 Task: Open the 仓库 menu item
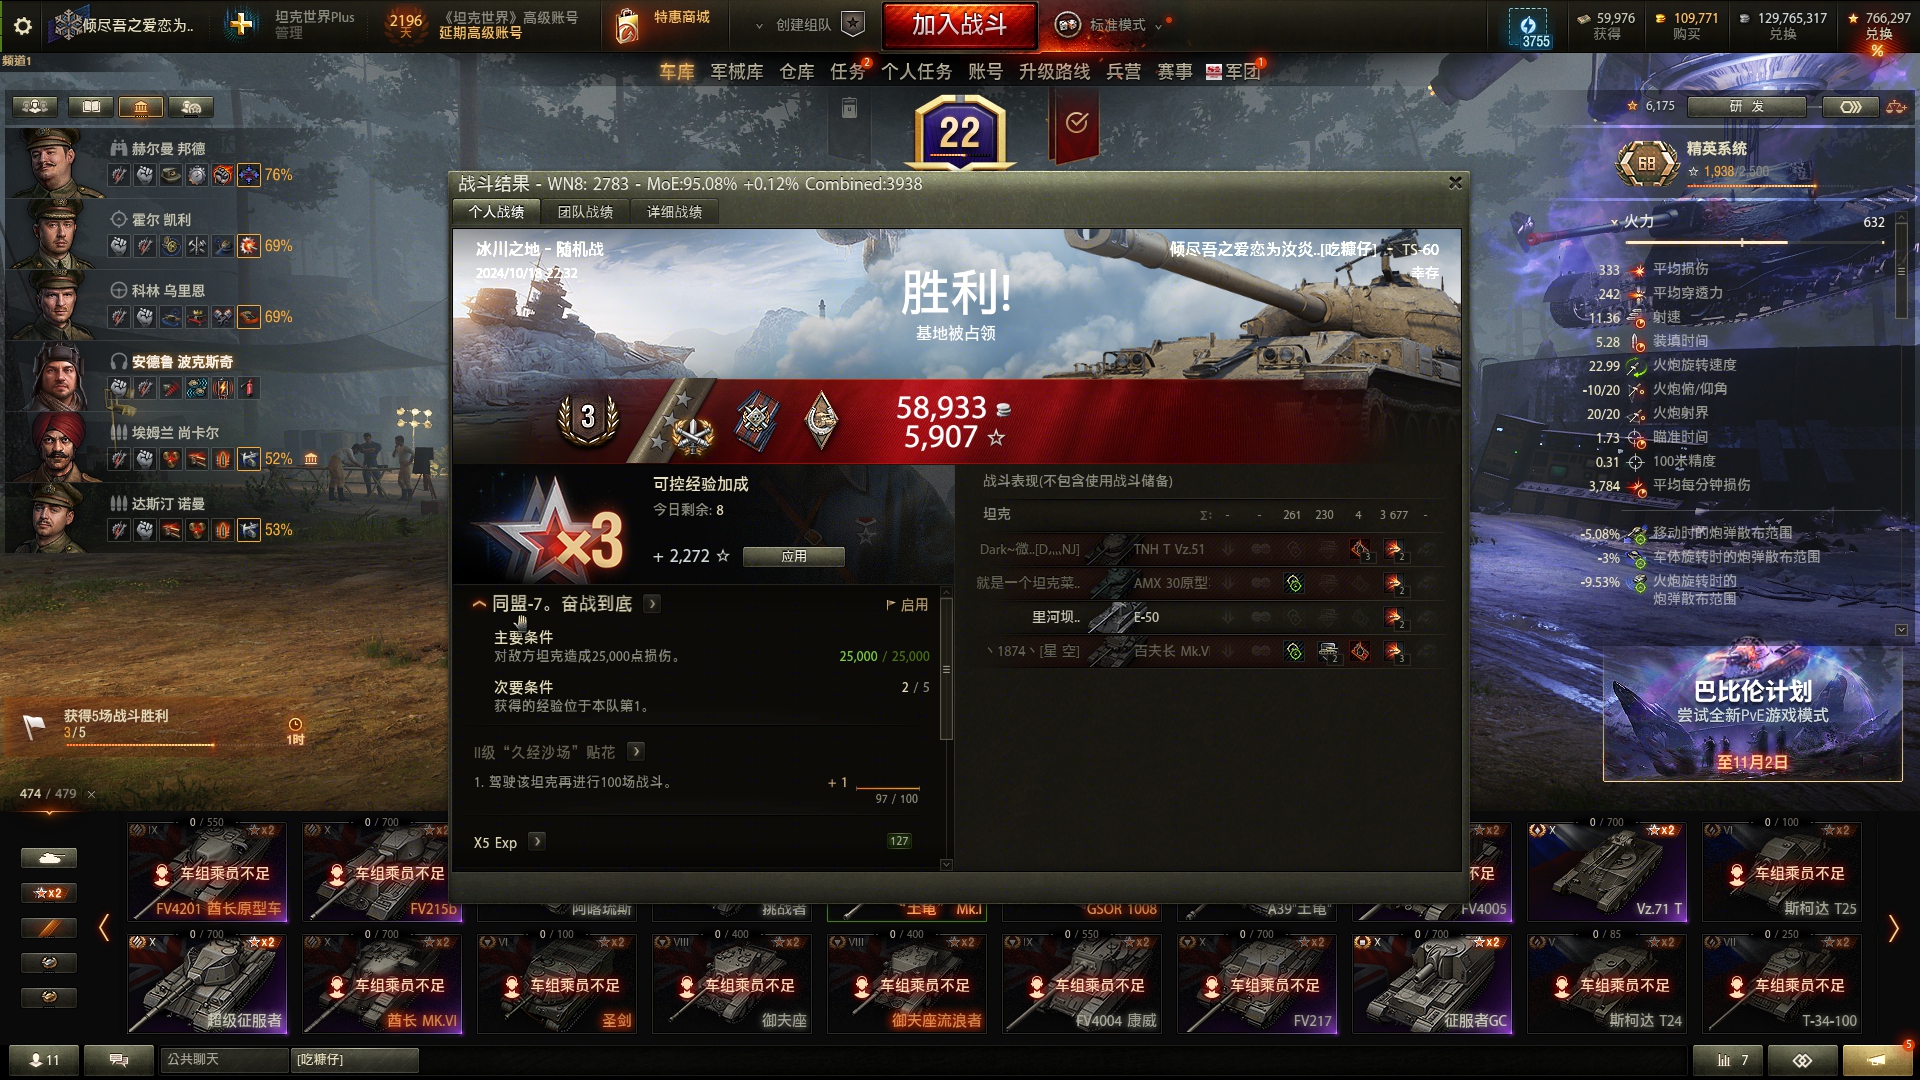coord(797,72)
